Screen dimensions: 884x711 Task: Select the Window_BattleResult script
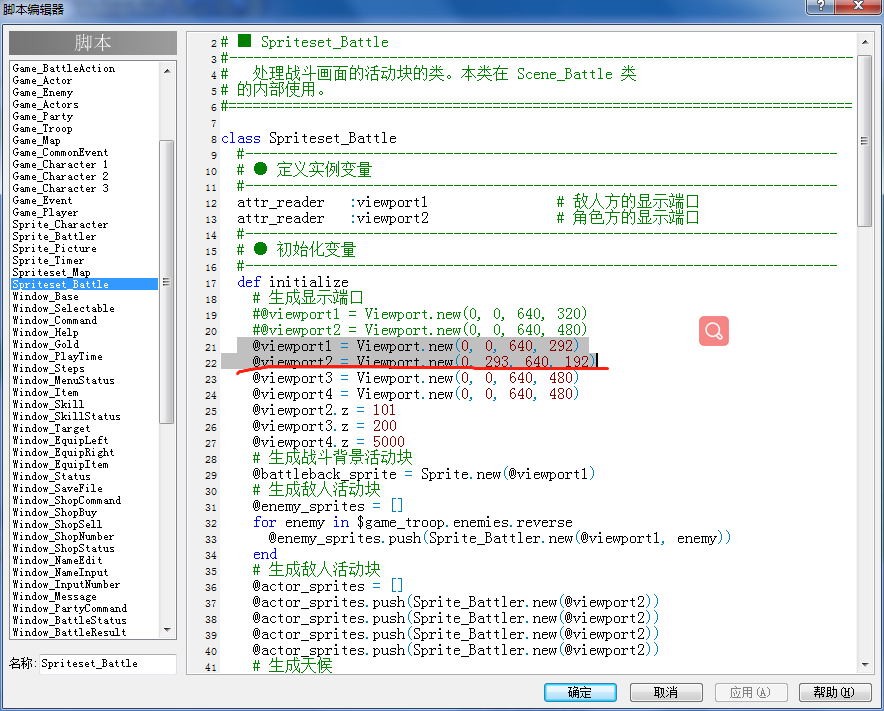pyautogui.click(x=70, y=633)
